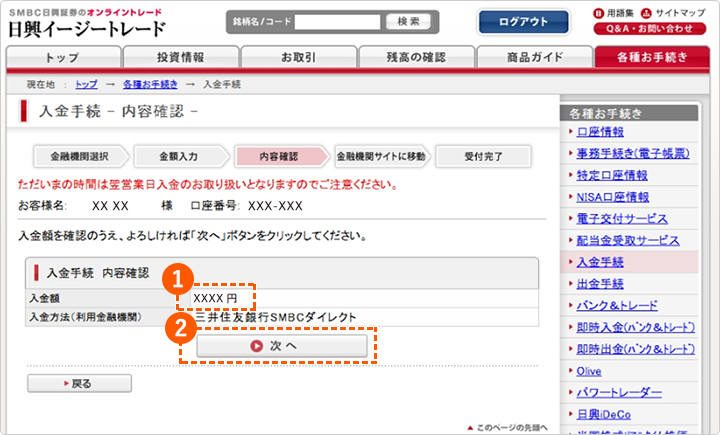720x435 pixels.
Task: Switch to the お取引 tab
Action: (x=298, y=57)
